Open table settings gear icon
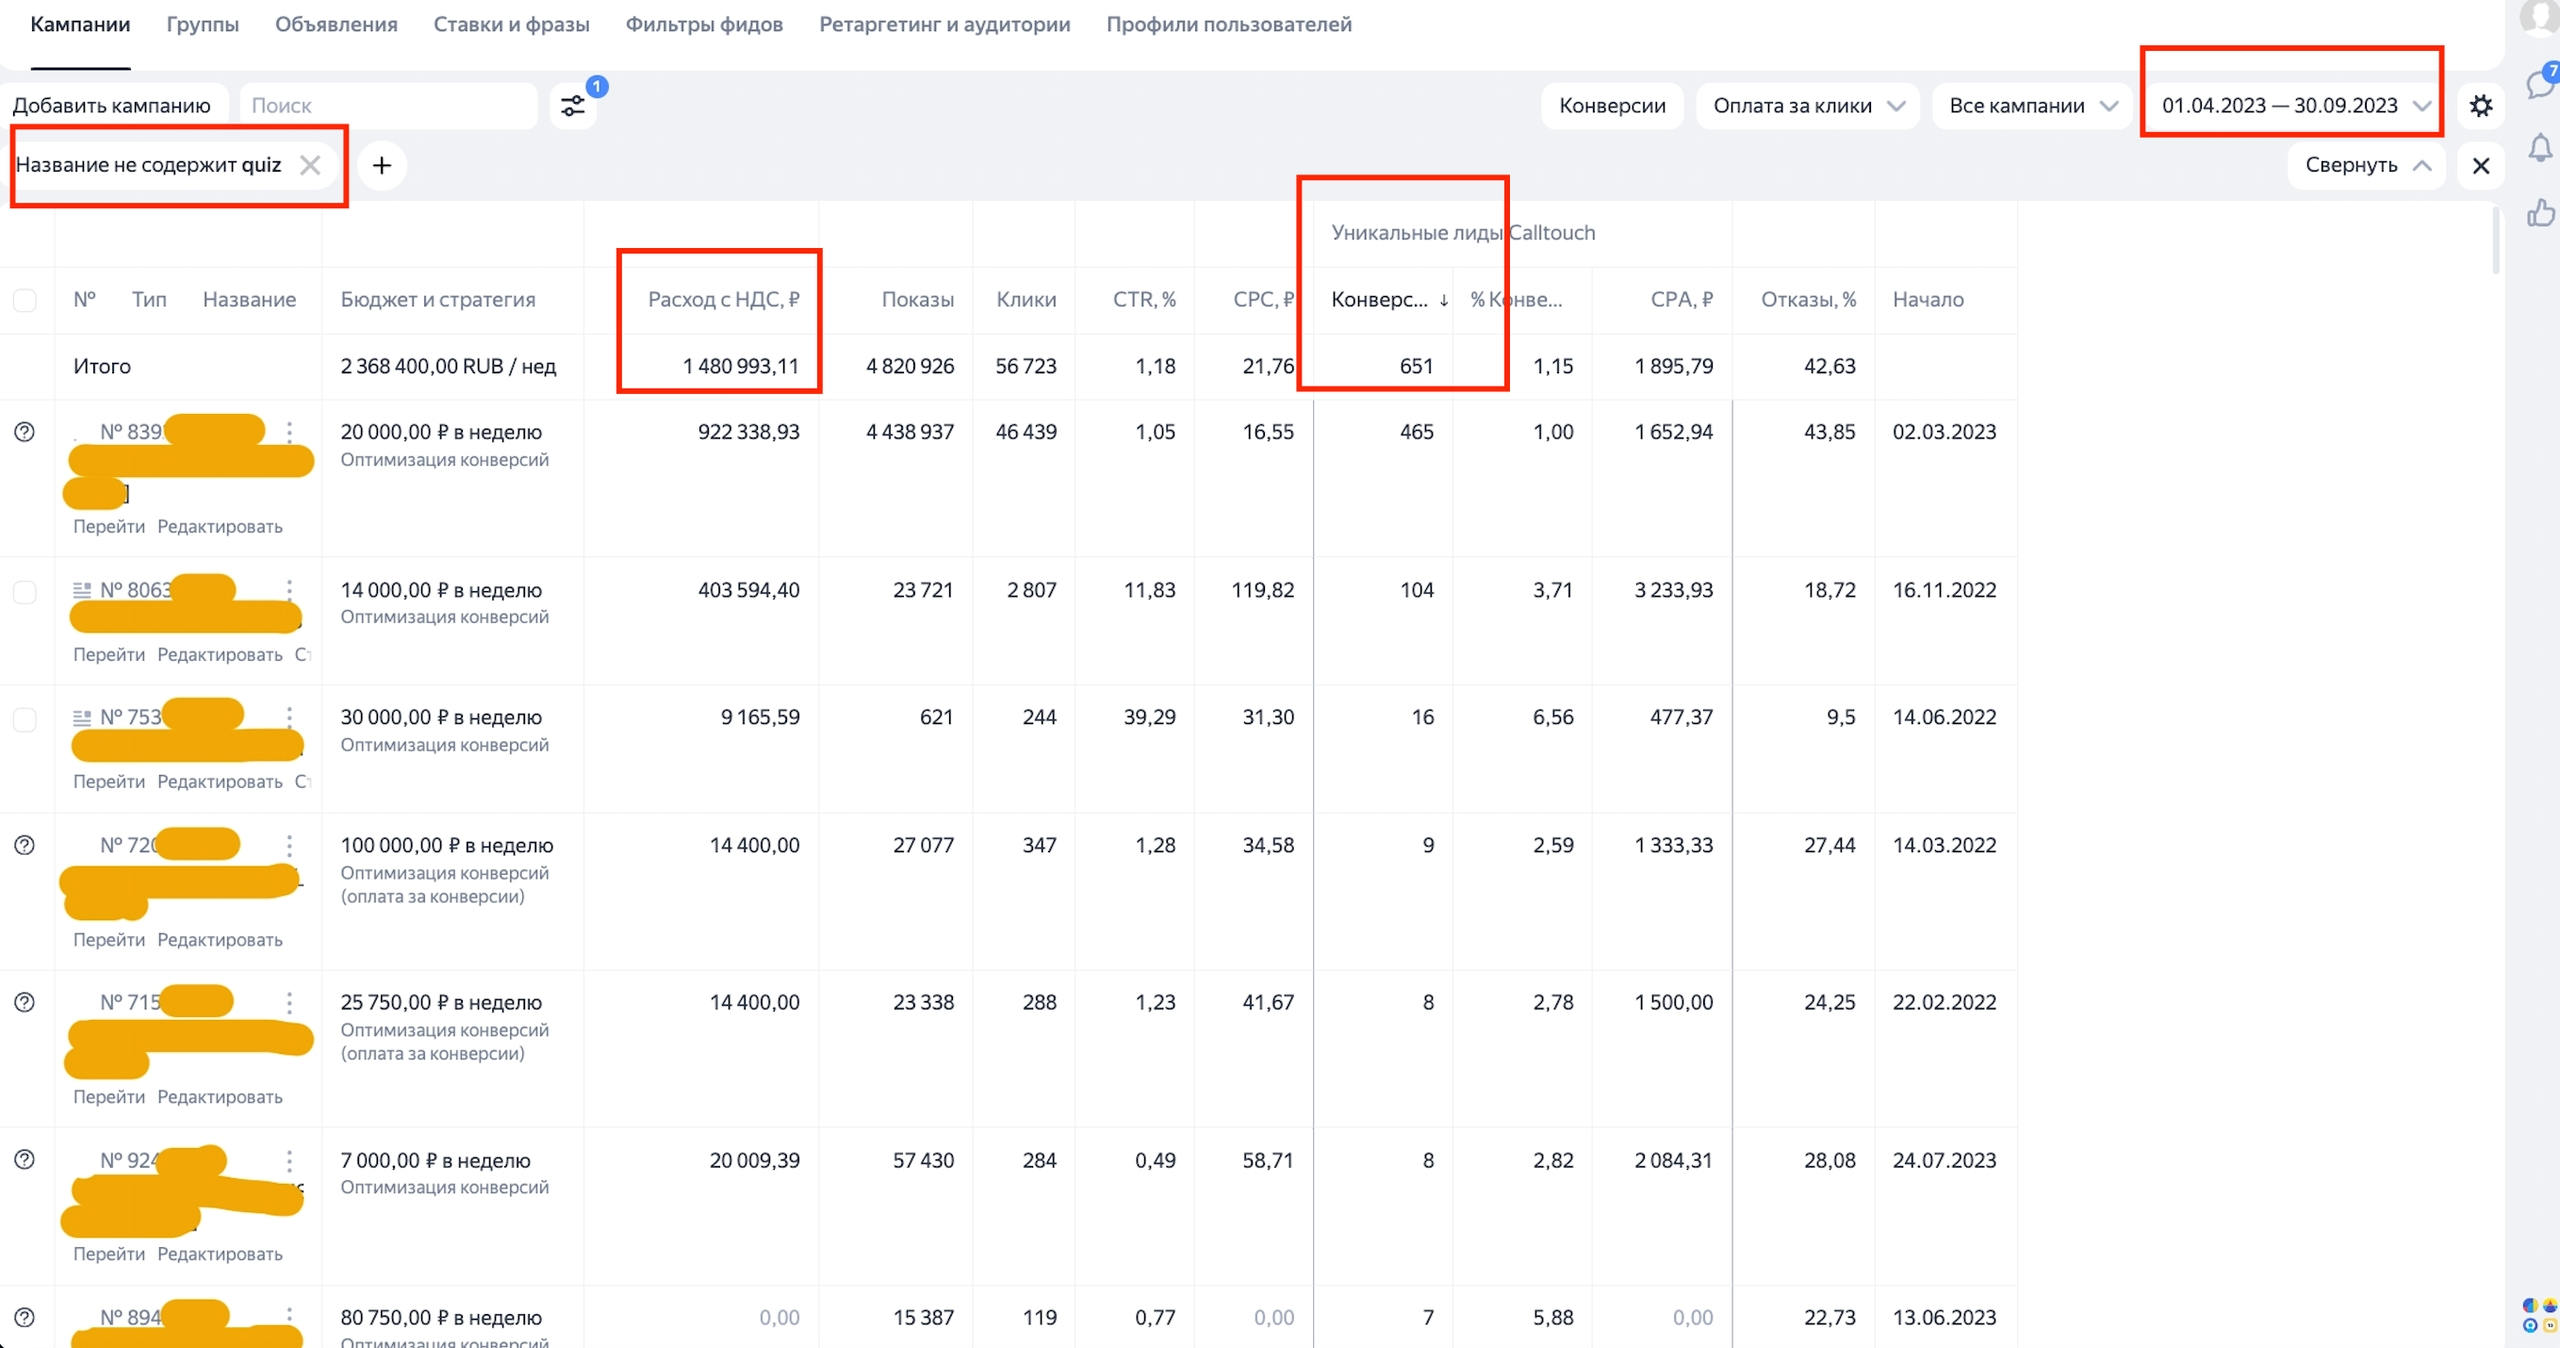 [2481, 105]
